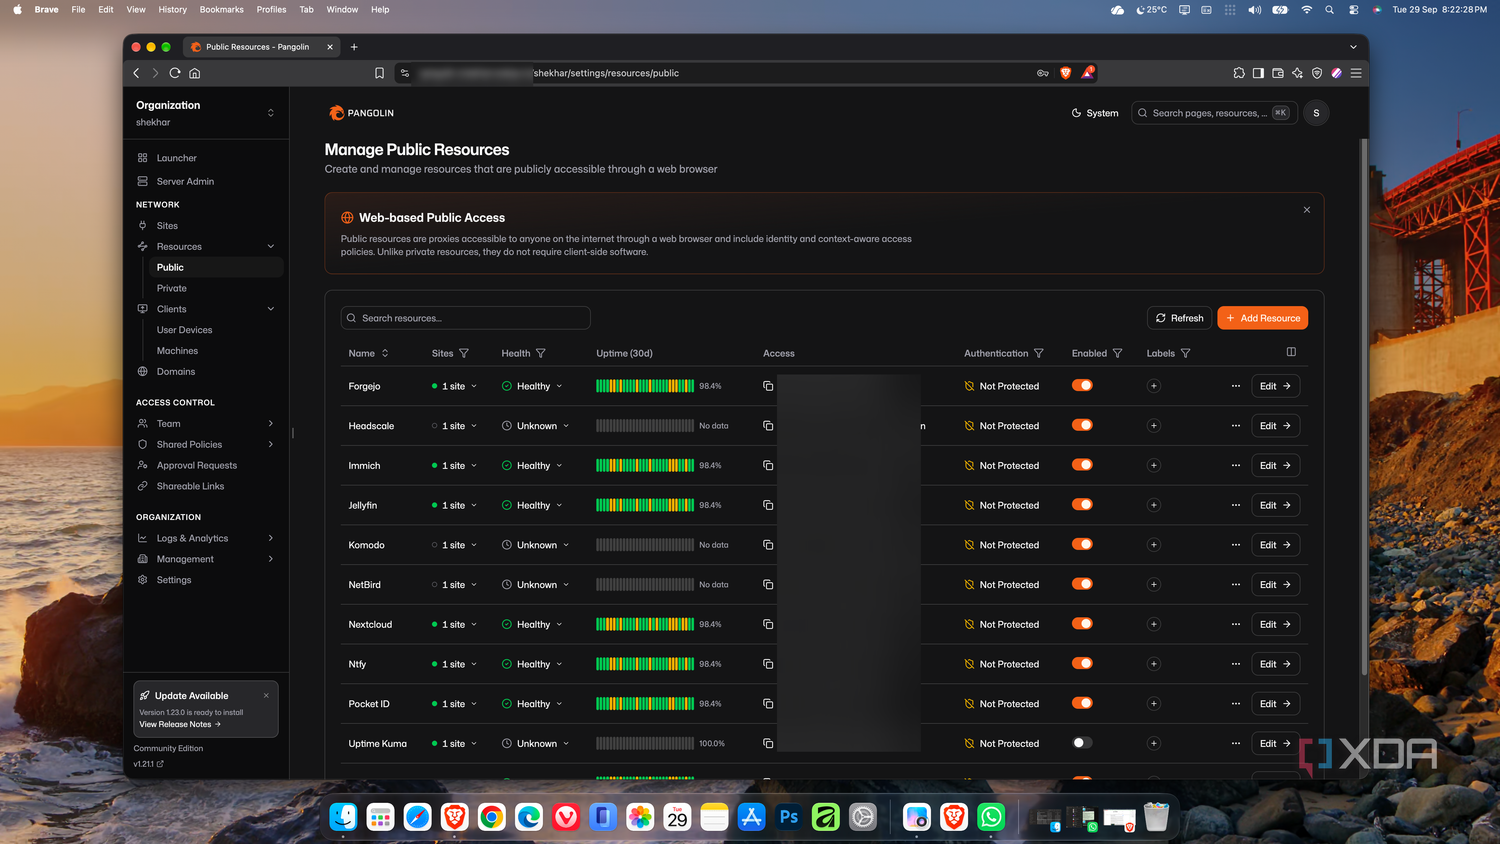
Task: Expand the Team sidebar section
Action: (x=270, y=424)
